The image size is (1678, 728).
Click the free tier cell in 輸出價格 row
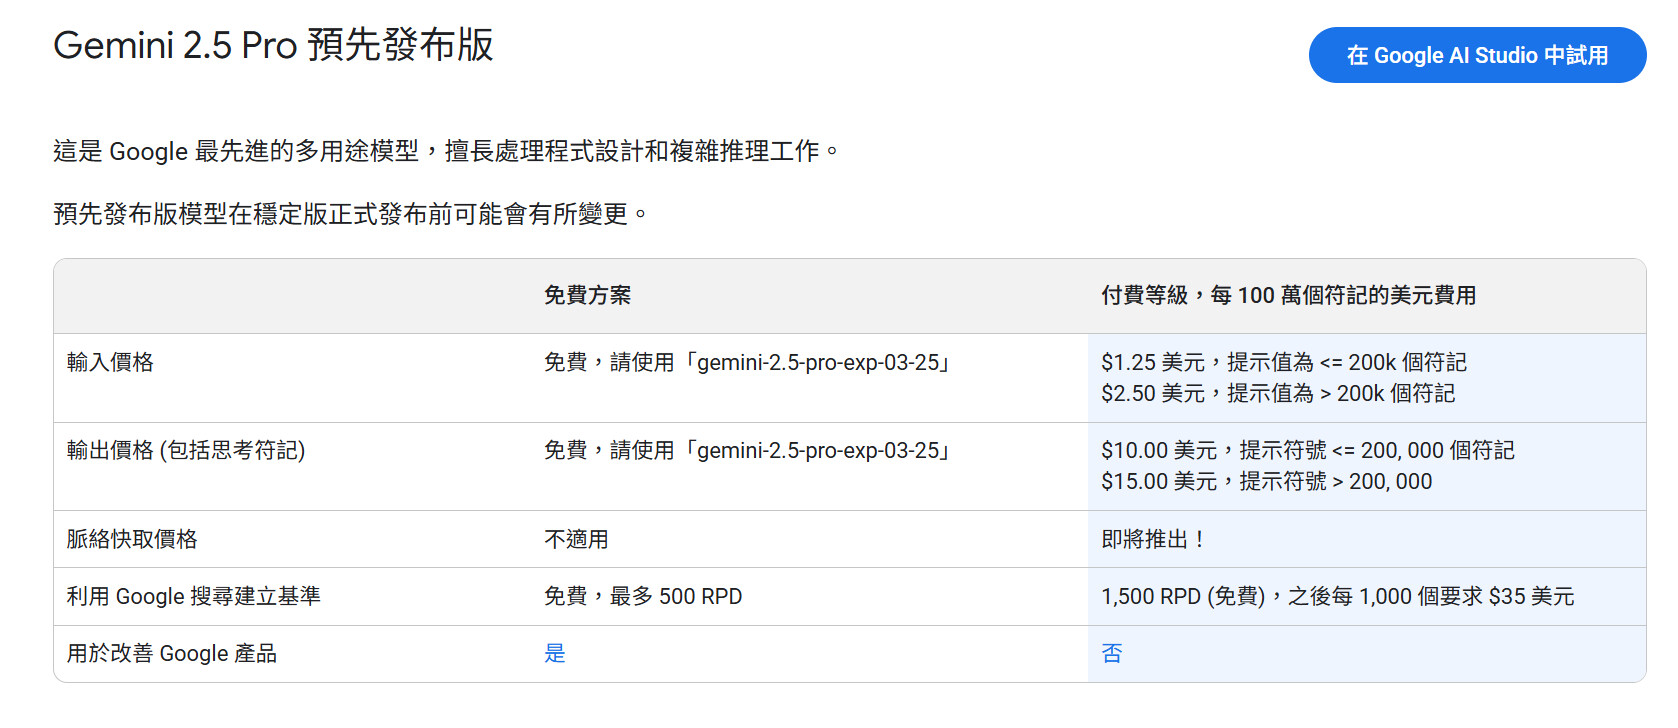[x=746, y=450]
